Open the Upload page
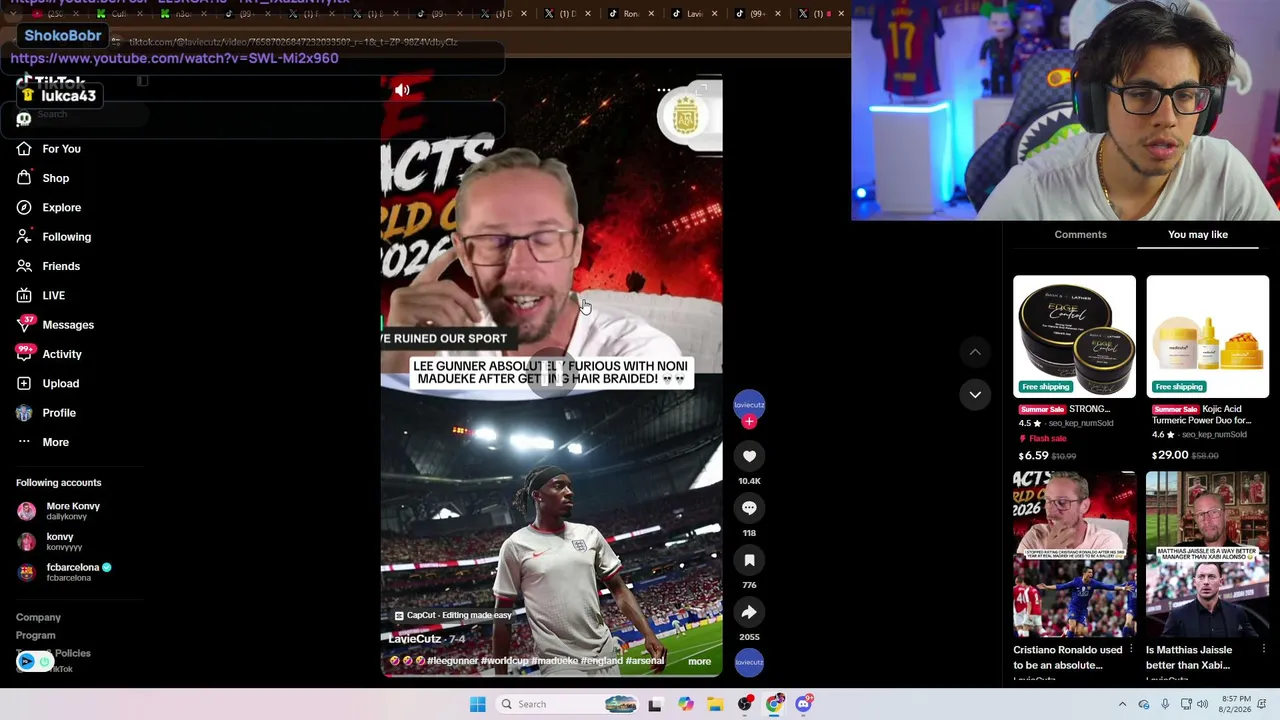The image size is (1280, 720). tap(47, 383)
